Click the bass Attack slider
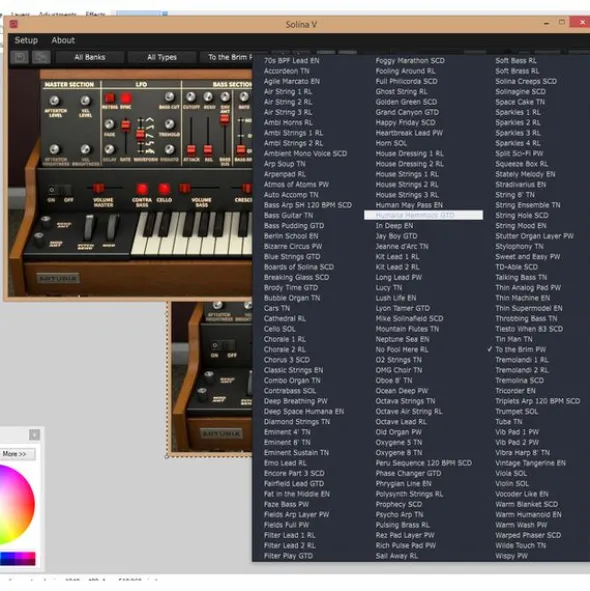 pyautogui.click(x=191, y=150)
